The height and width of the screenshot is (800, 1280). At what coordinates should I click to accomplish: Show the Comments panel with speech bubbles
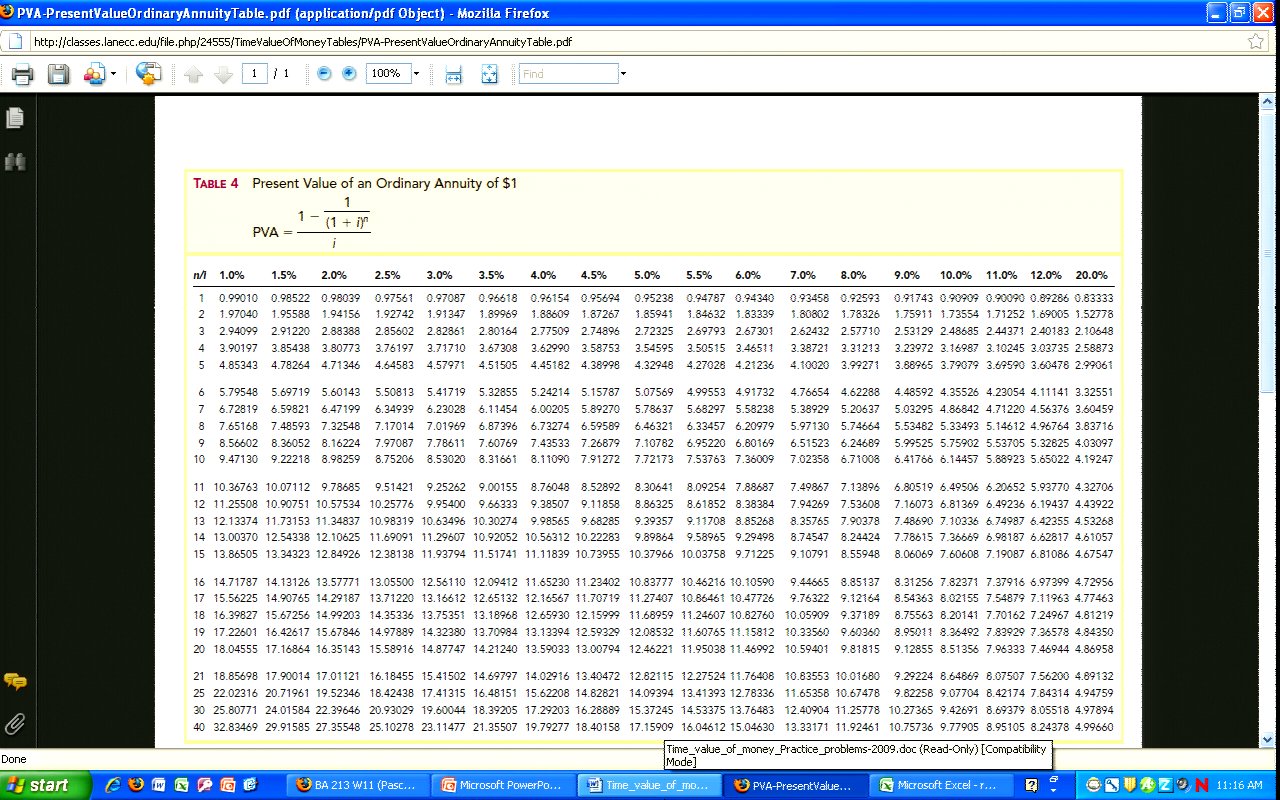(15, 682)
